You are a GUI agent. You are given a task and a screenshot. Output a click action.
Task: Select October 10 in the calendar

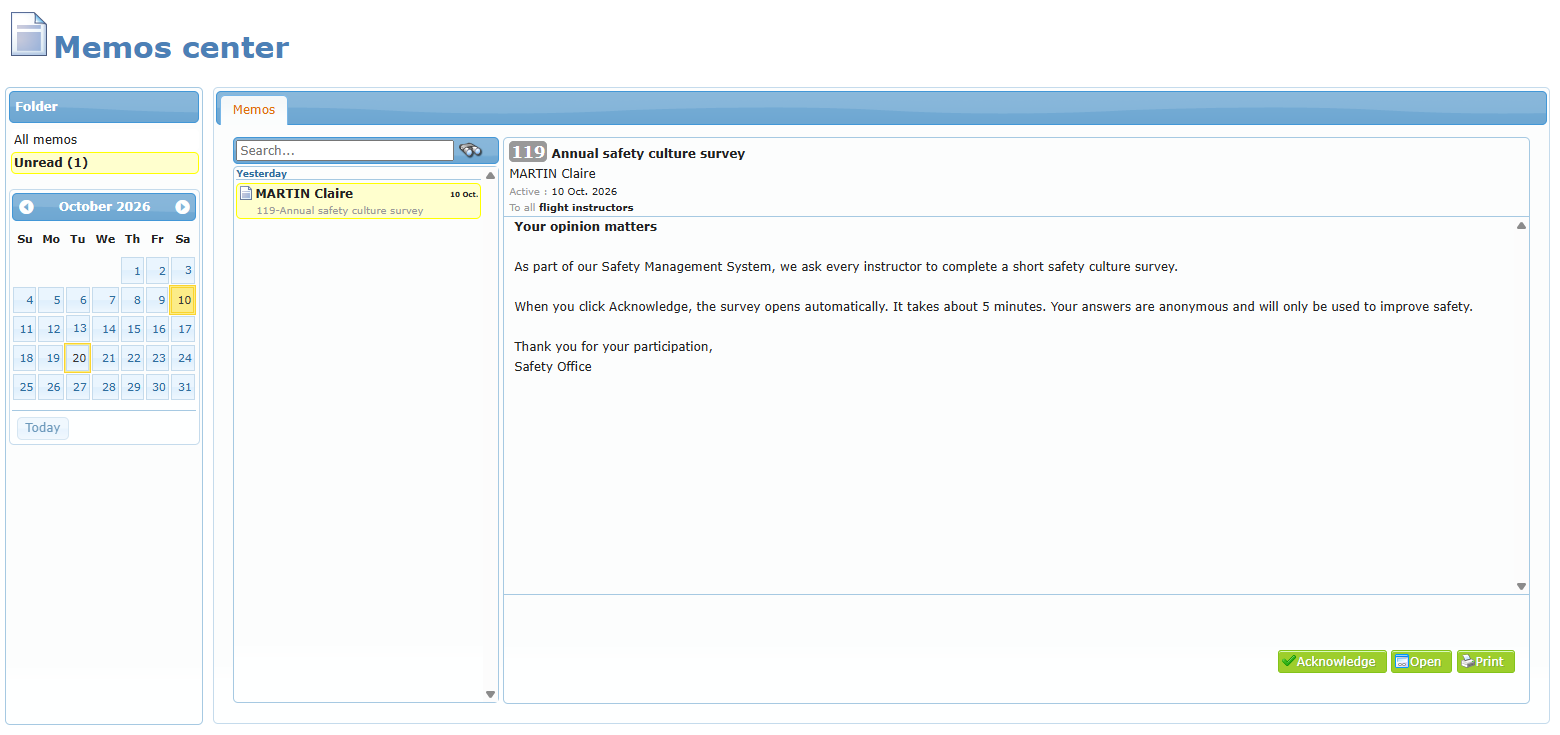(x=183, y=300)
